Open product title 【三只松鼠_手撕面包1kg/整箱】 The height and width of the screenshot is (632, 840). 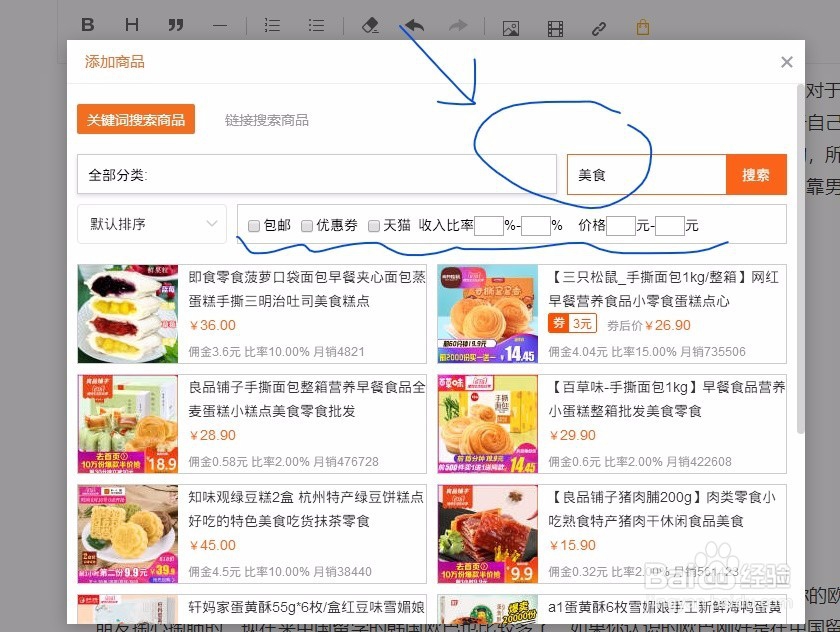(x=664, y=289)
